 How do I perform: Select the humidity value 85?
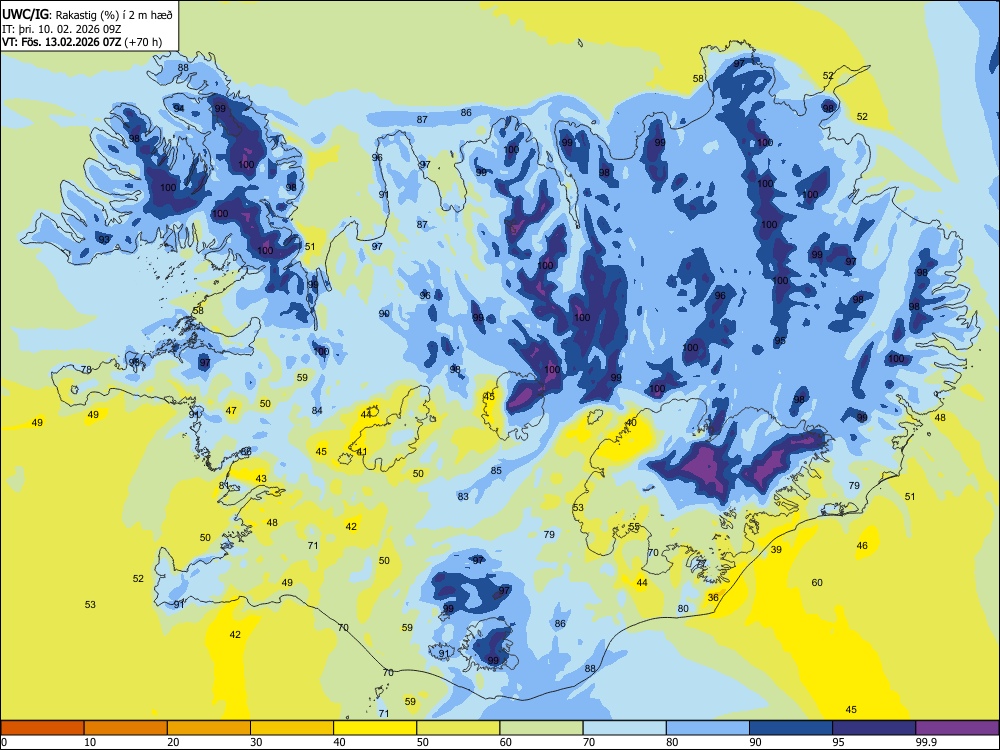coord(496,471)
